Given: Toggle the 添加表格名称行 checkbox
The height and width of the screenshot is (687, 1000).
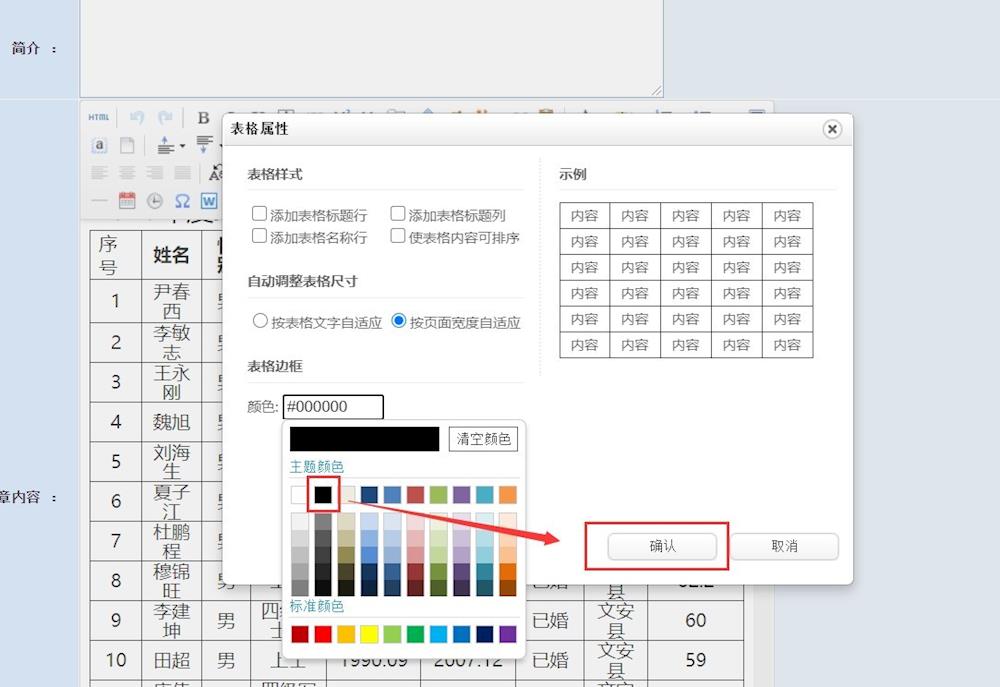Looking at the screenshot, I should click(x=260, y=237).
